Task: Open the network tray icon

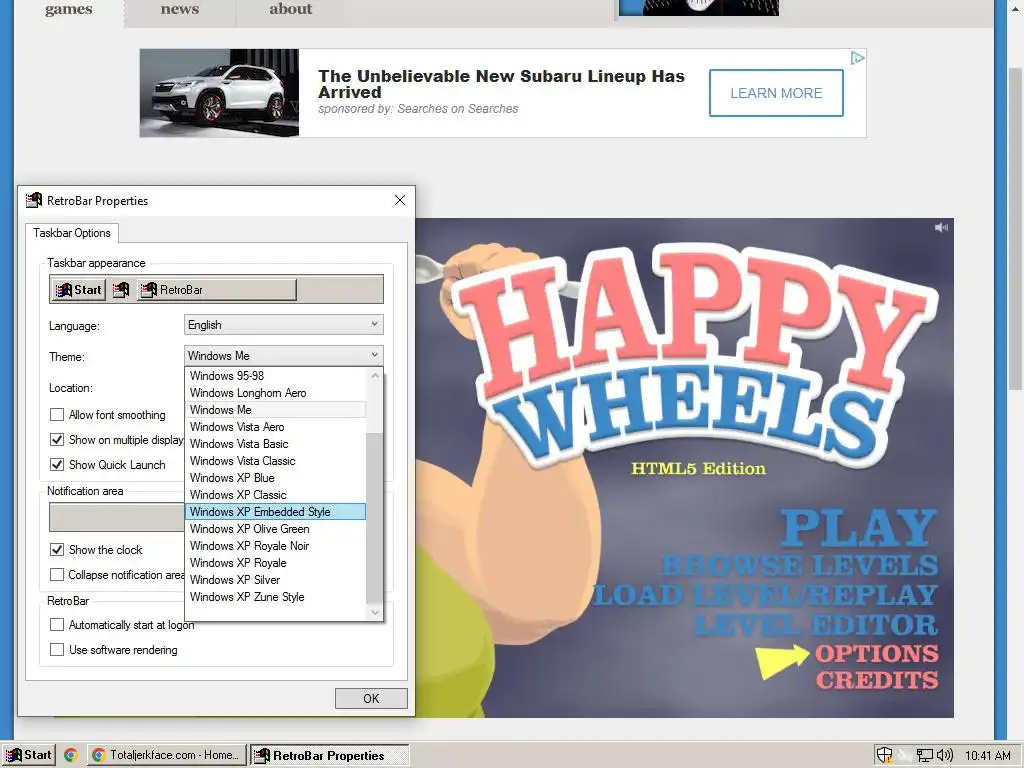Action: tap(924, 755)
